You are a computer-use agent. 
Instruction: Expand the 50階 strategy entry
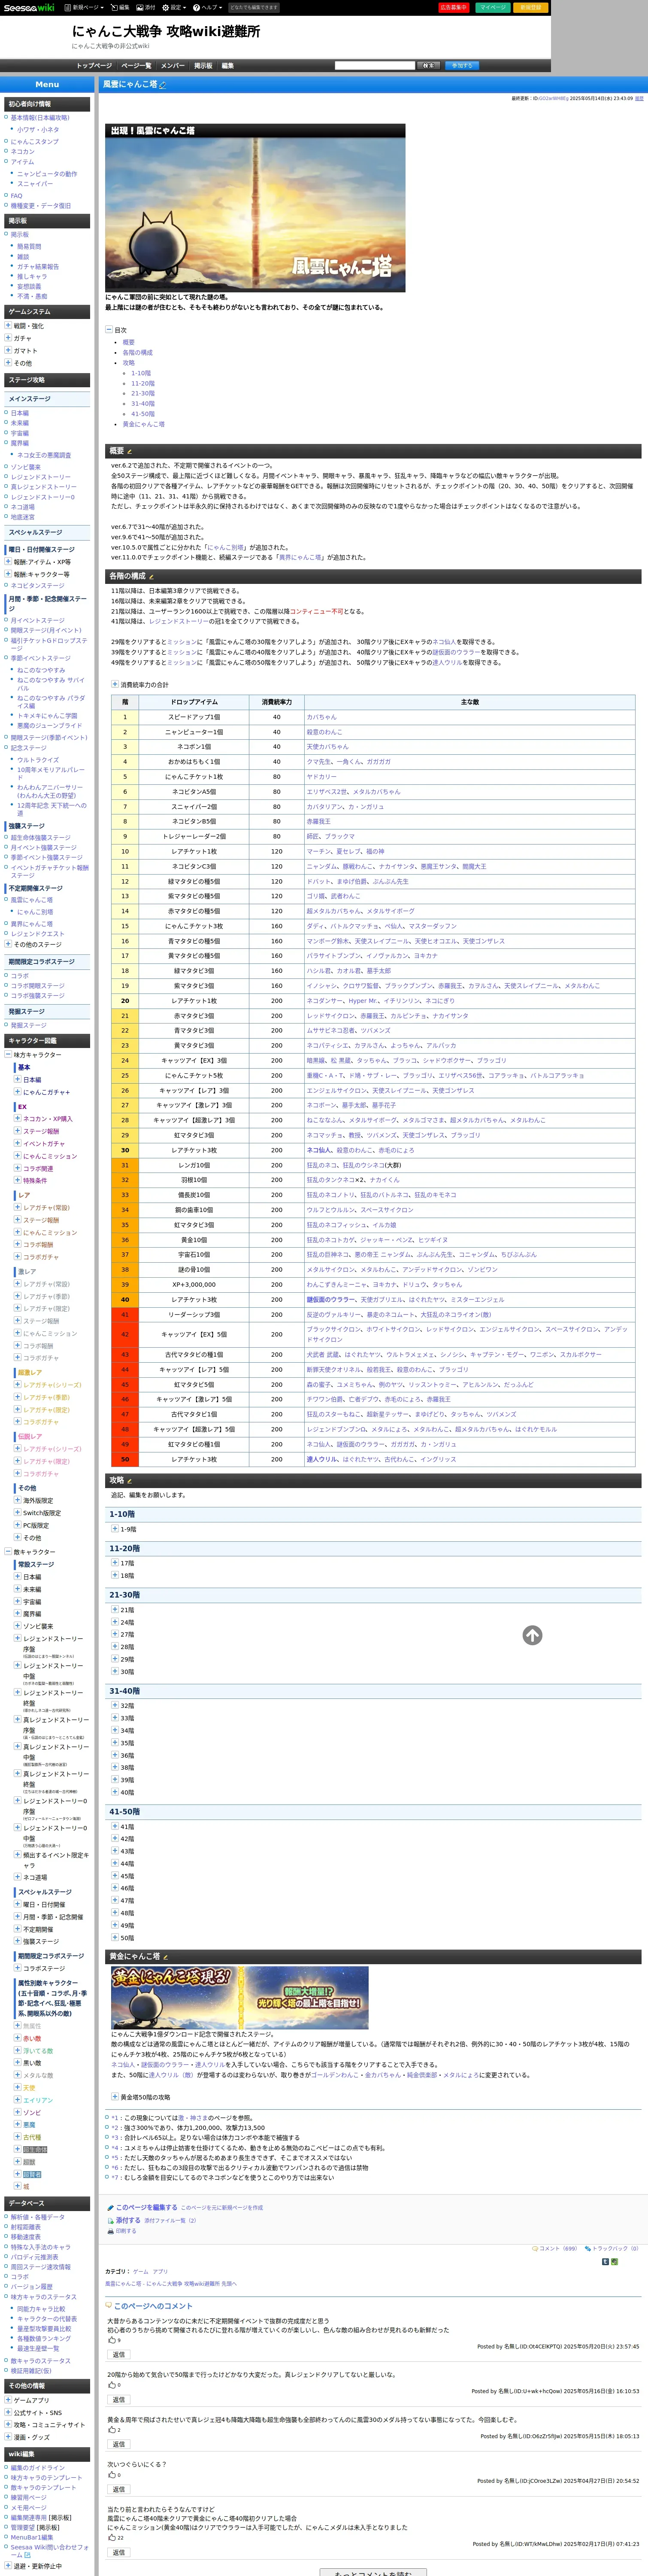coord(115,1937)
